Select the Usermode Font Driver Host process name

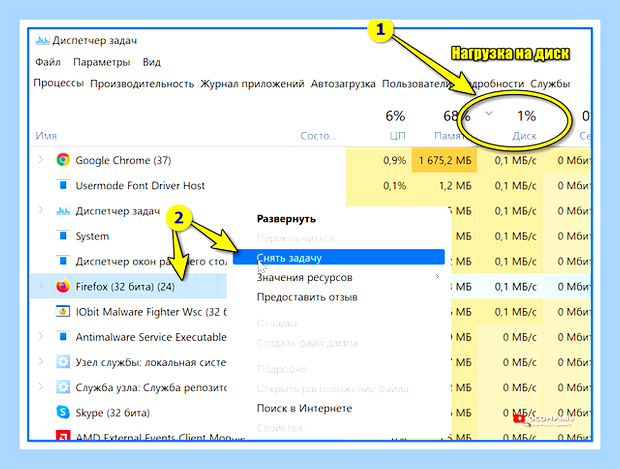click(140, 185)
